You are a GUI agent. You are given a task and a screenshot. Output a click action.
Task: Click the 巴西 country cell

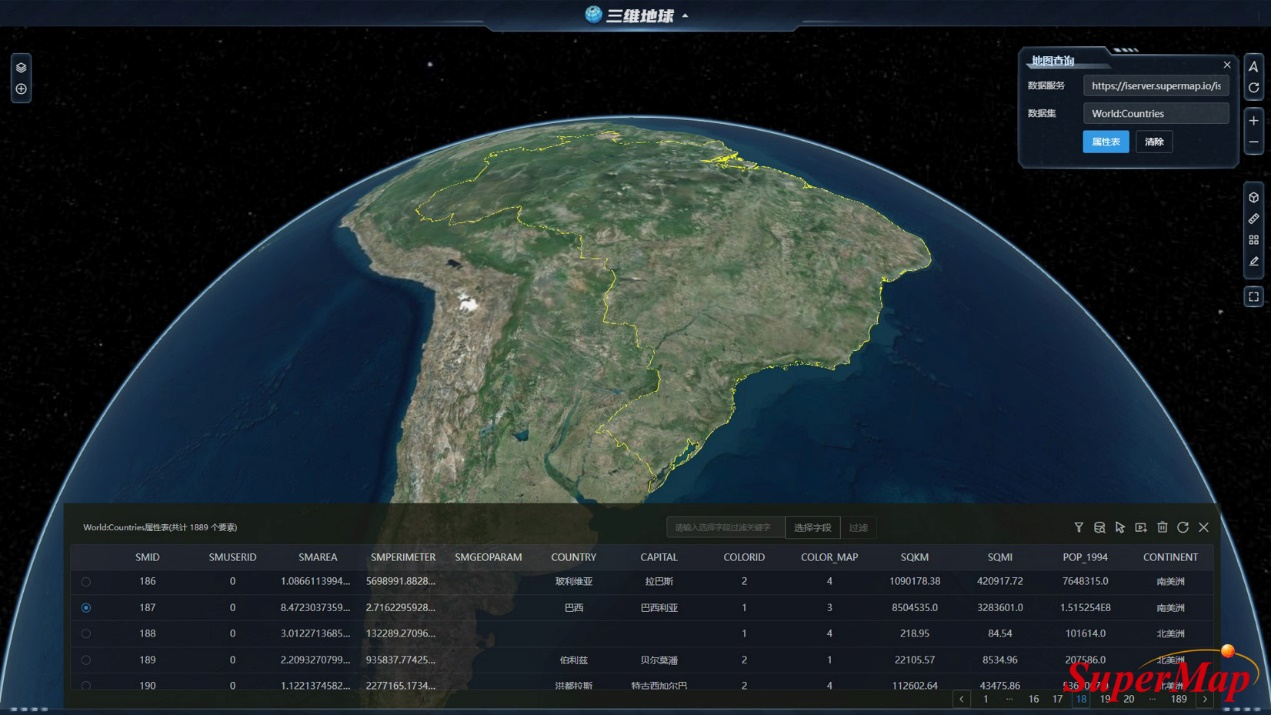pyautogui.click(x=573, y=607)
